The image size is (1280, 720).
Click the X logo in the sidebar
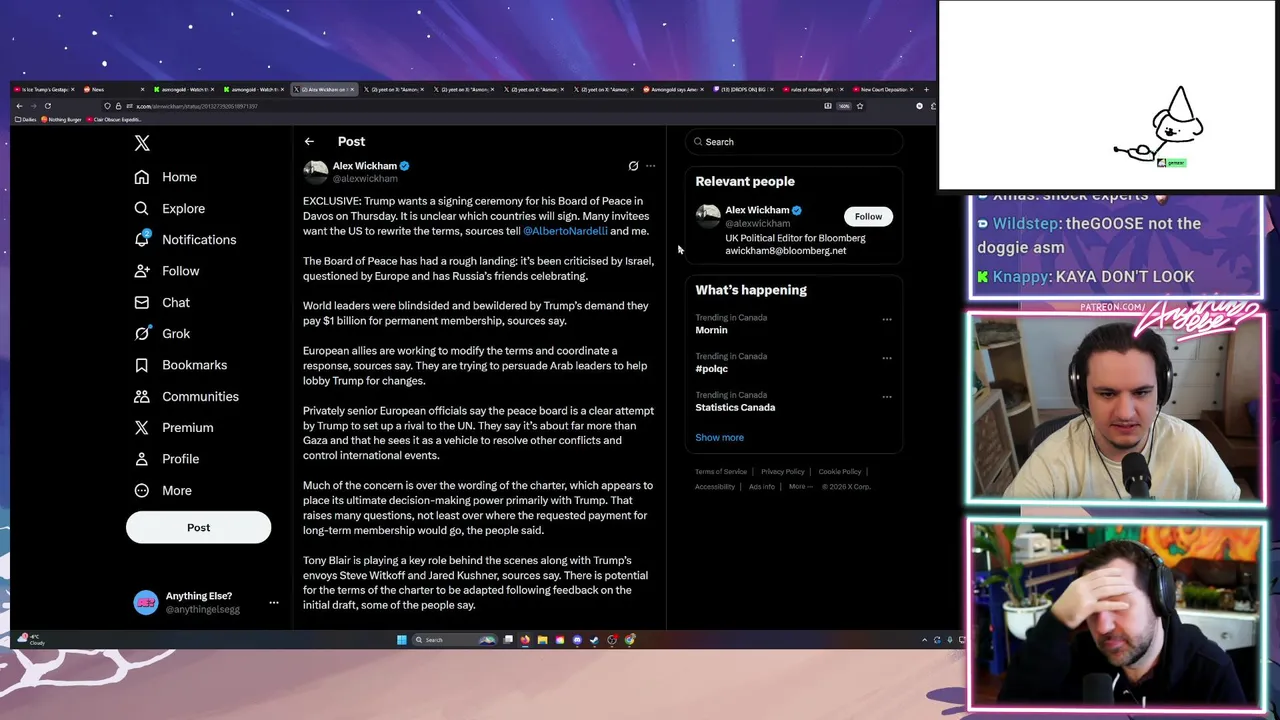click(x=142, y=143)
